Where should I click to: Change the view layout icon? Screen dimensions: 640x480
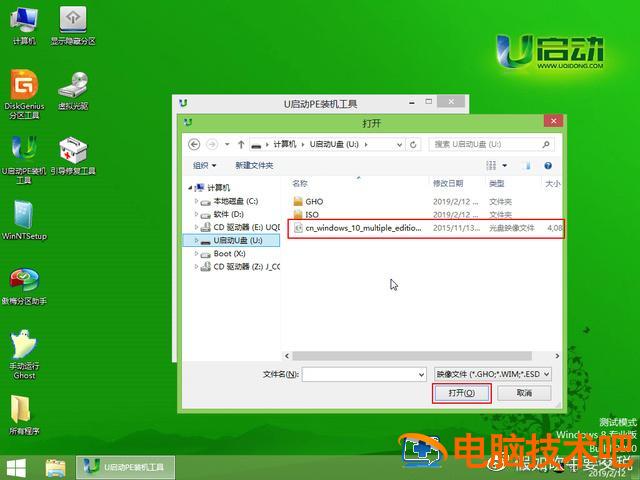click(x=491, y=165)
